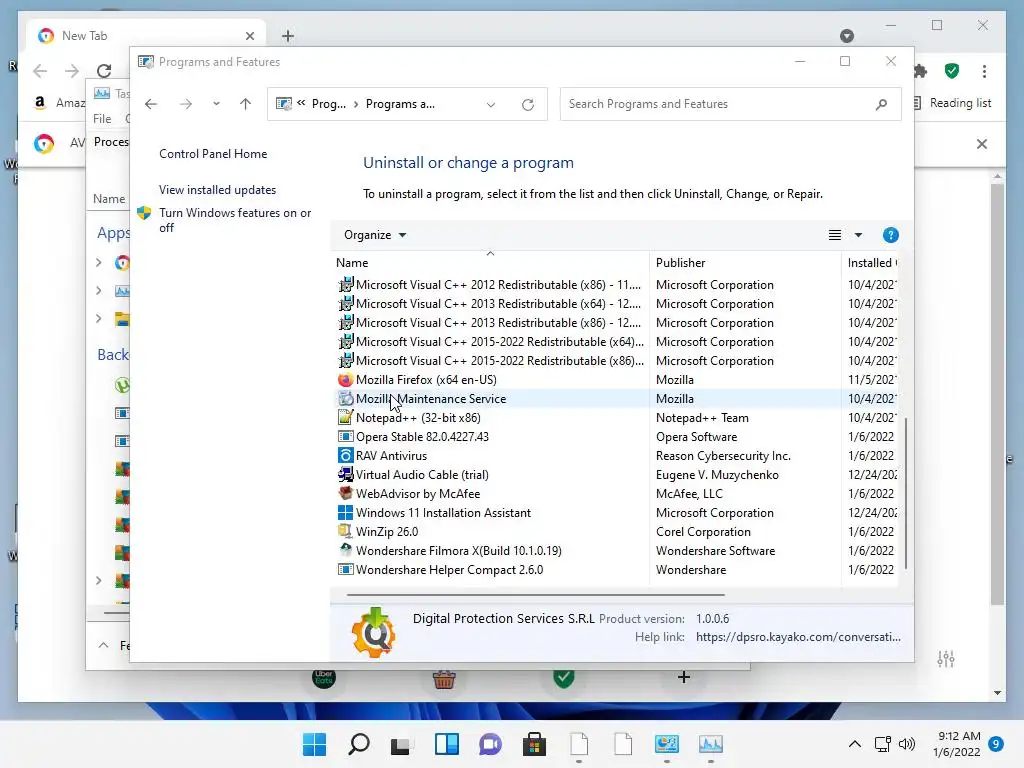
Task: Click the Eugene V. Muzychenko publisher cell
Action: click(717, 475)
